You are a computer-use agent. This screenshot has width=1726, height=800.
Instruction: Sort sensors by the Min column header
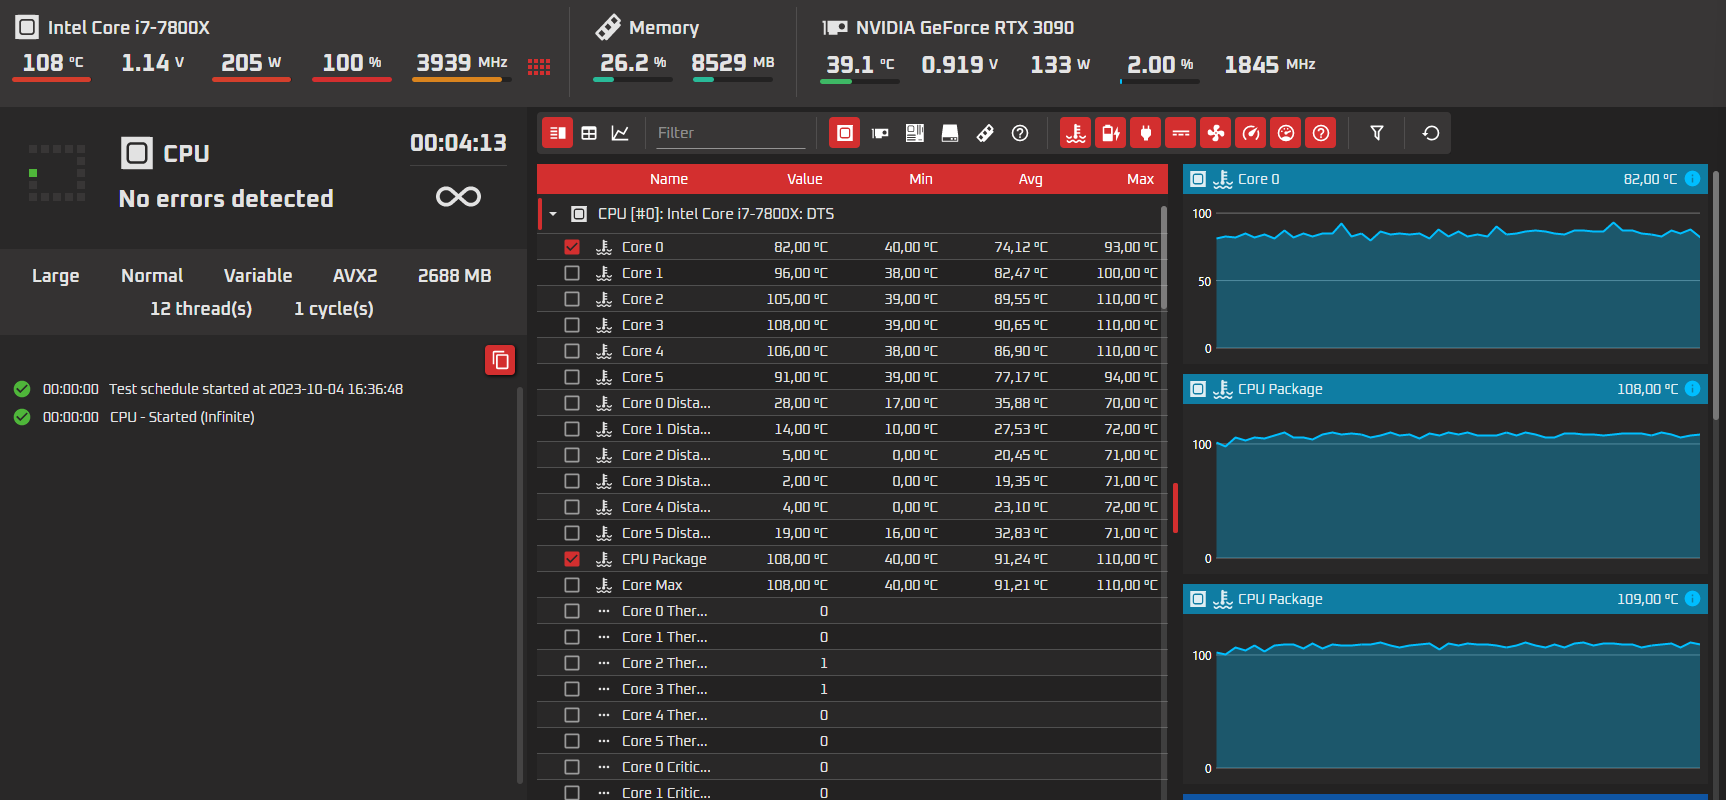click(x=921, y=179)
